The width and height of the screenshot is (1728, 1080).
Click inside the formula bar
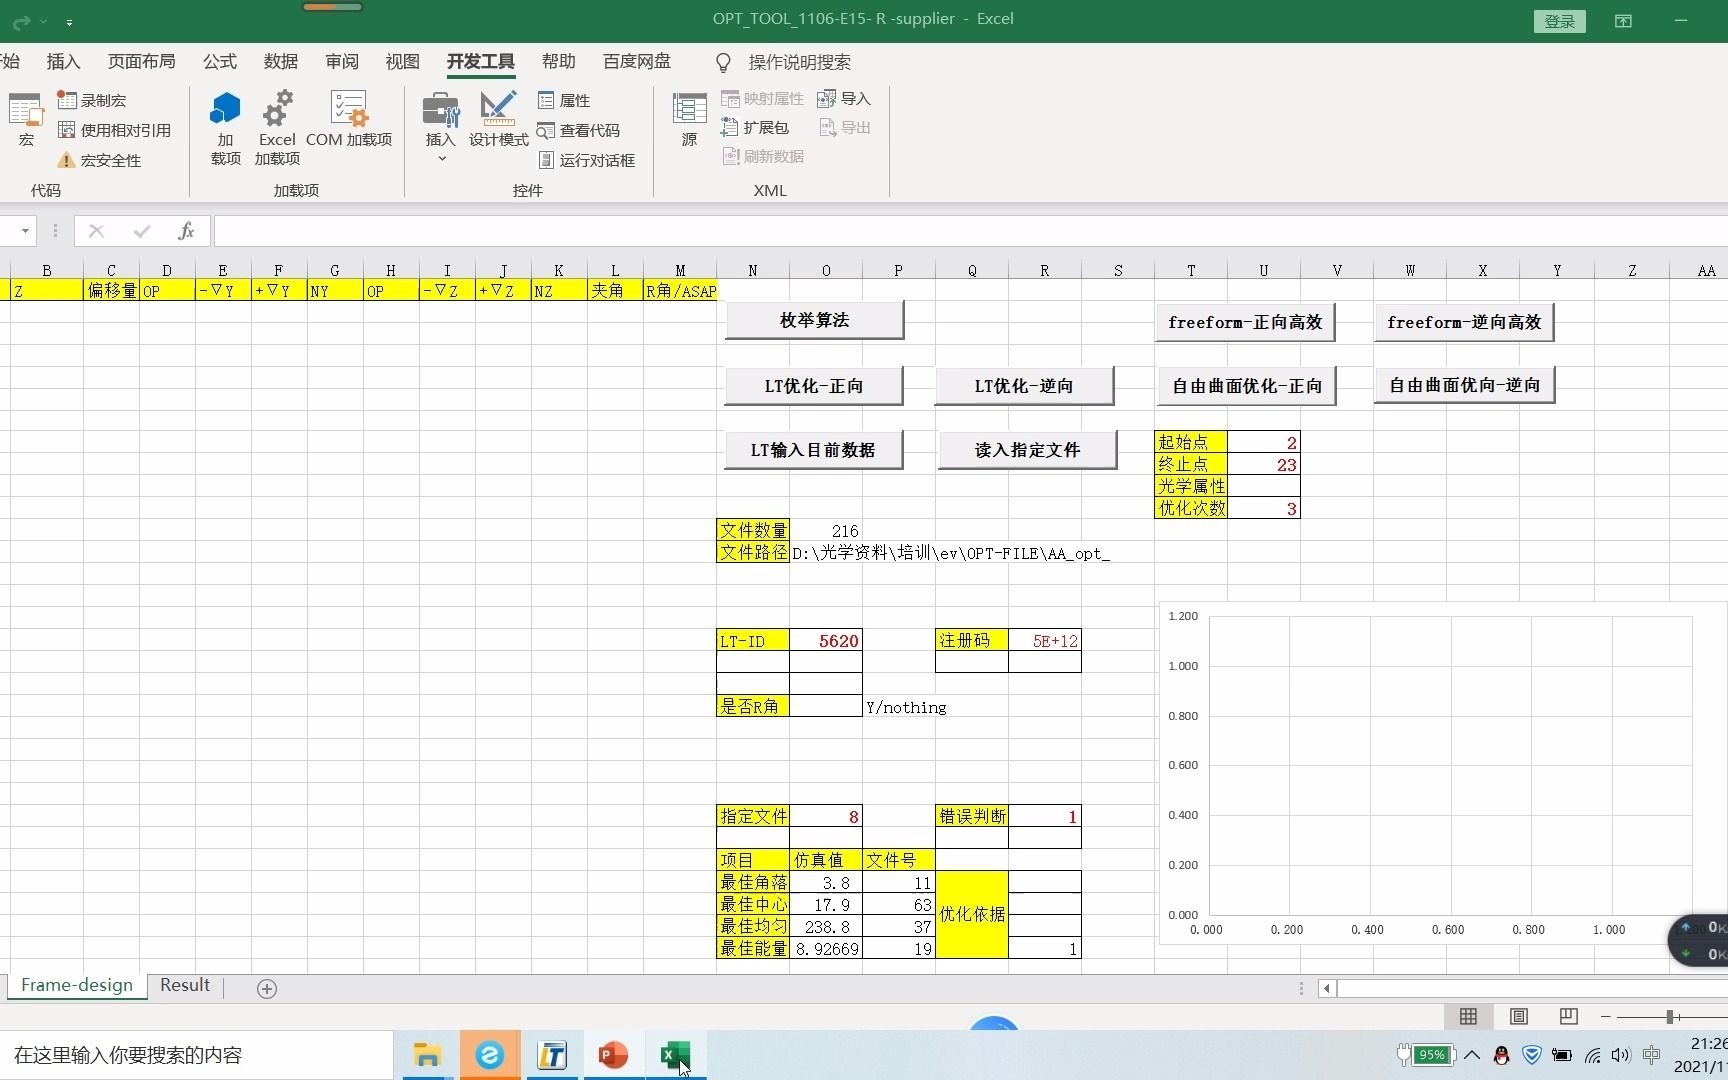coord(970,231)
